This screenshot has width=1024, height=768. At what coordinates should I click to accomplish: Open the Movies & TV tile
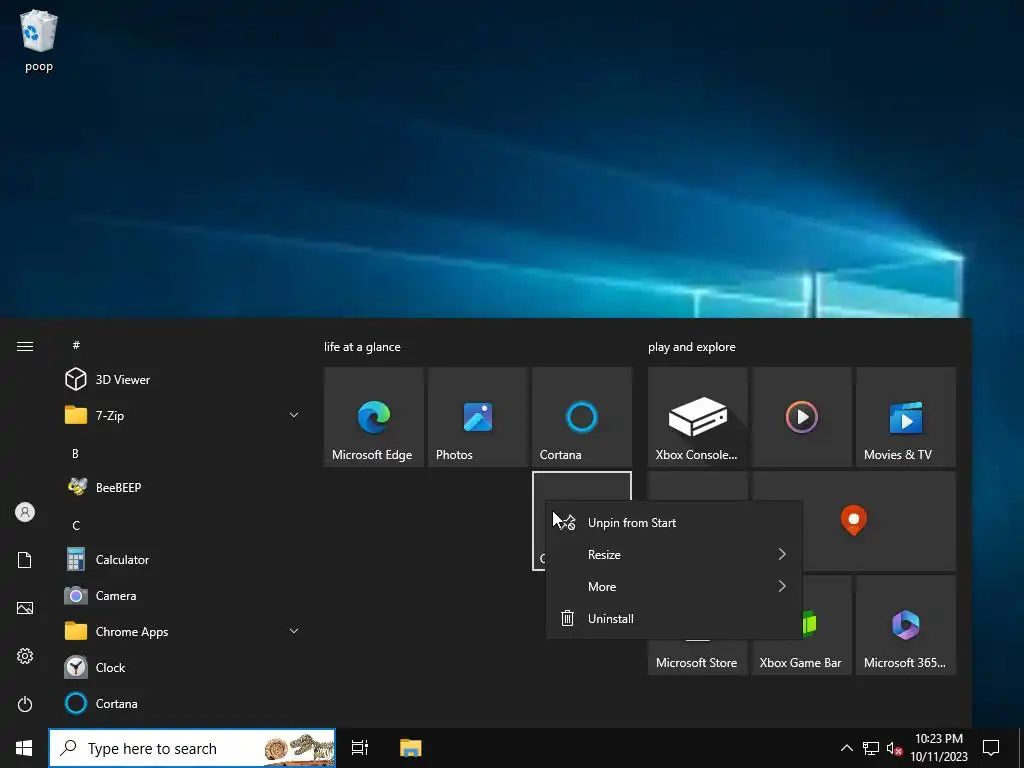point(906,417)
